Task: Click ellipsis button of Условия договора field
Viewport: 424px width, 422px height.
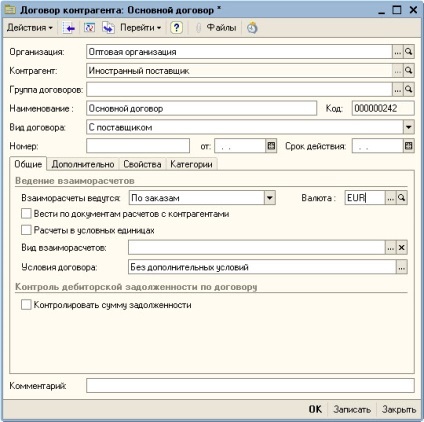Action: 402,267
